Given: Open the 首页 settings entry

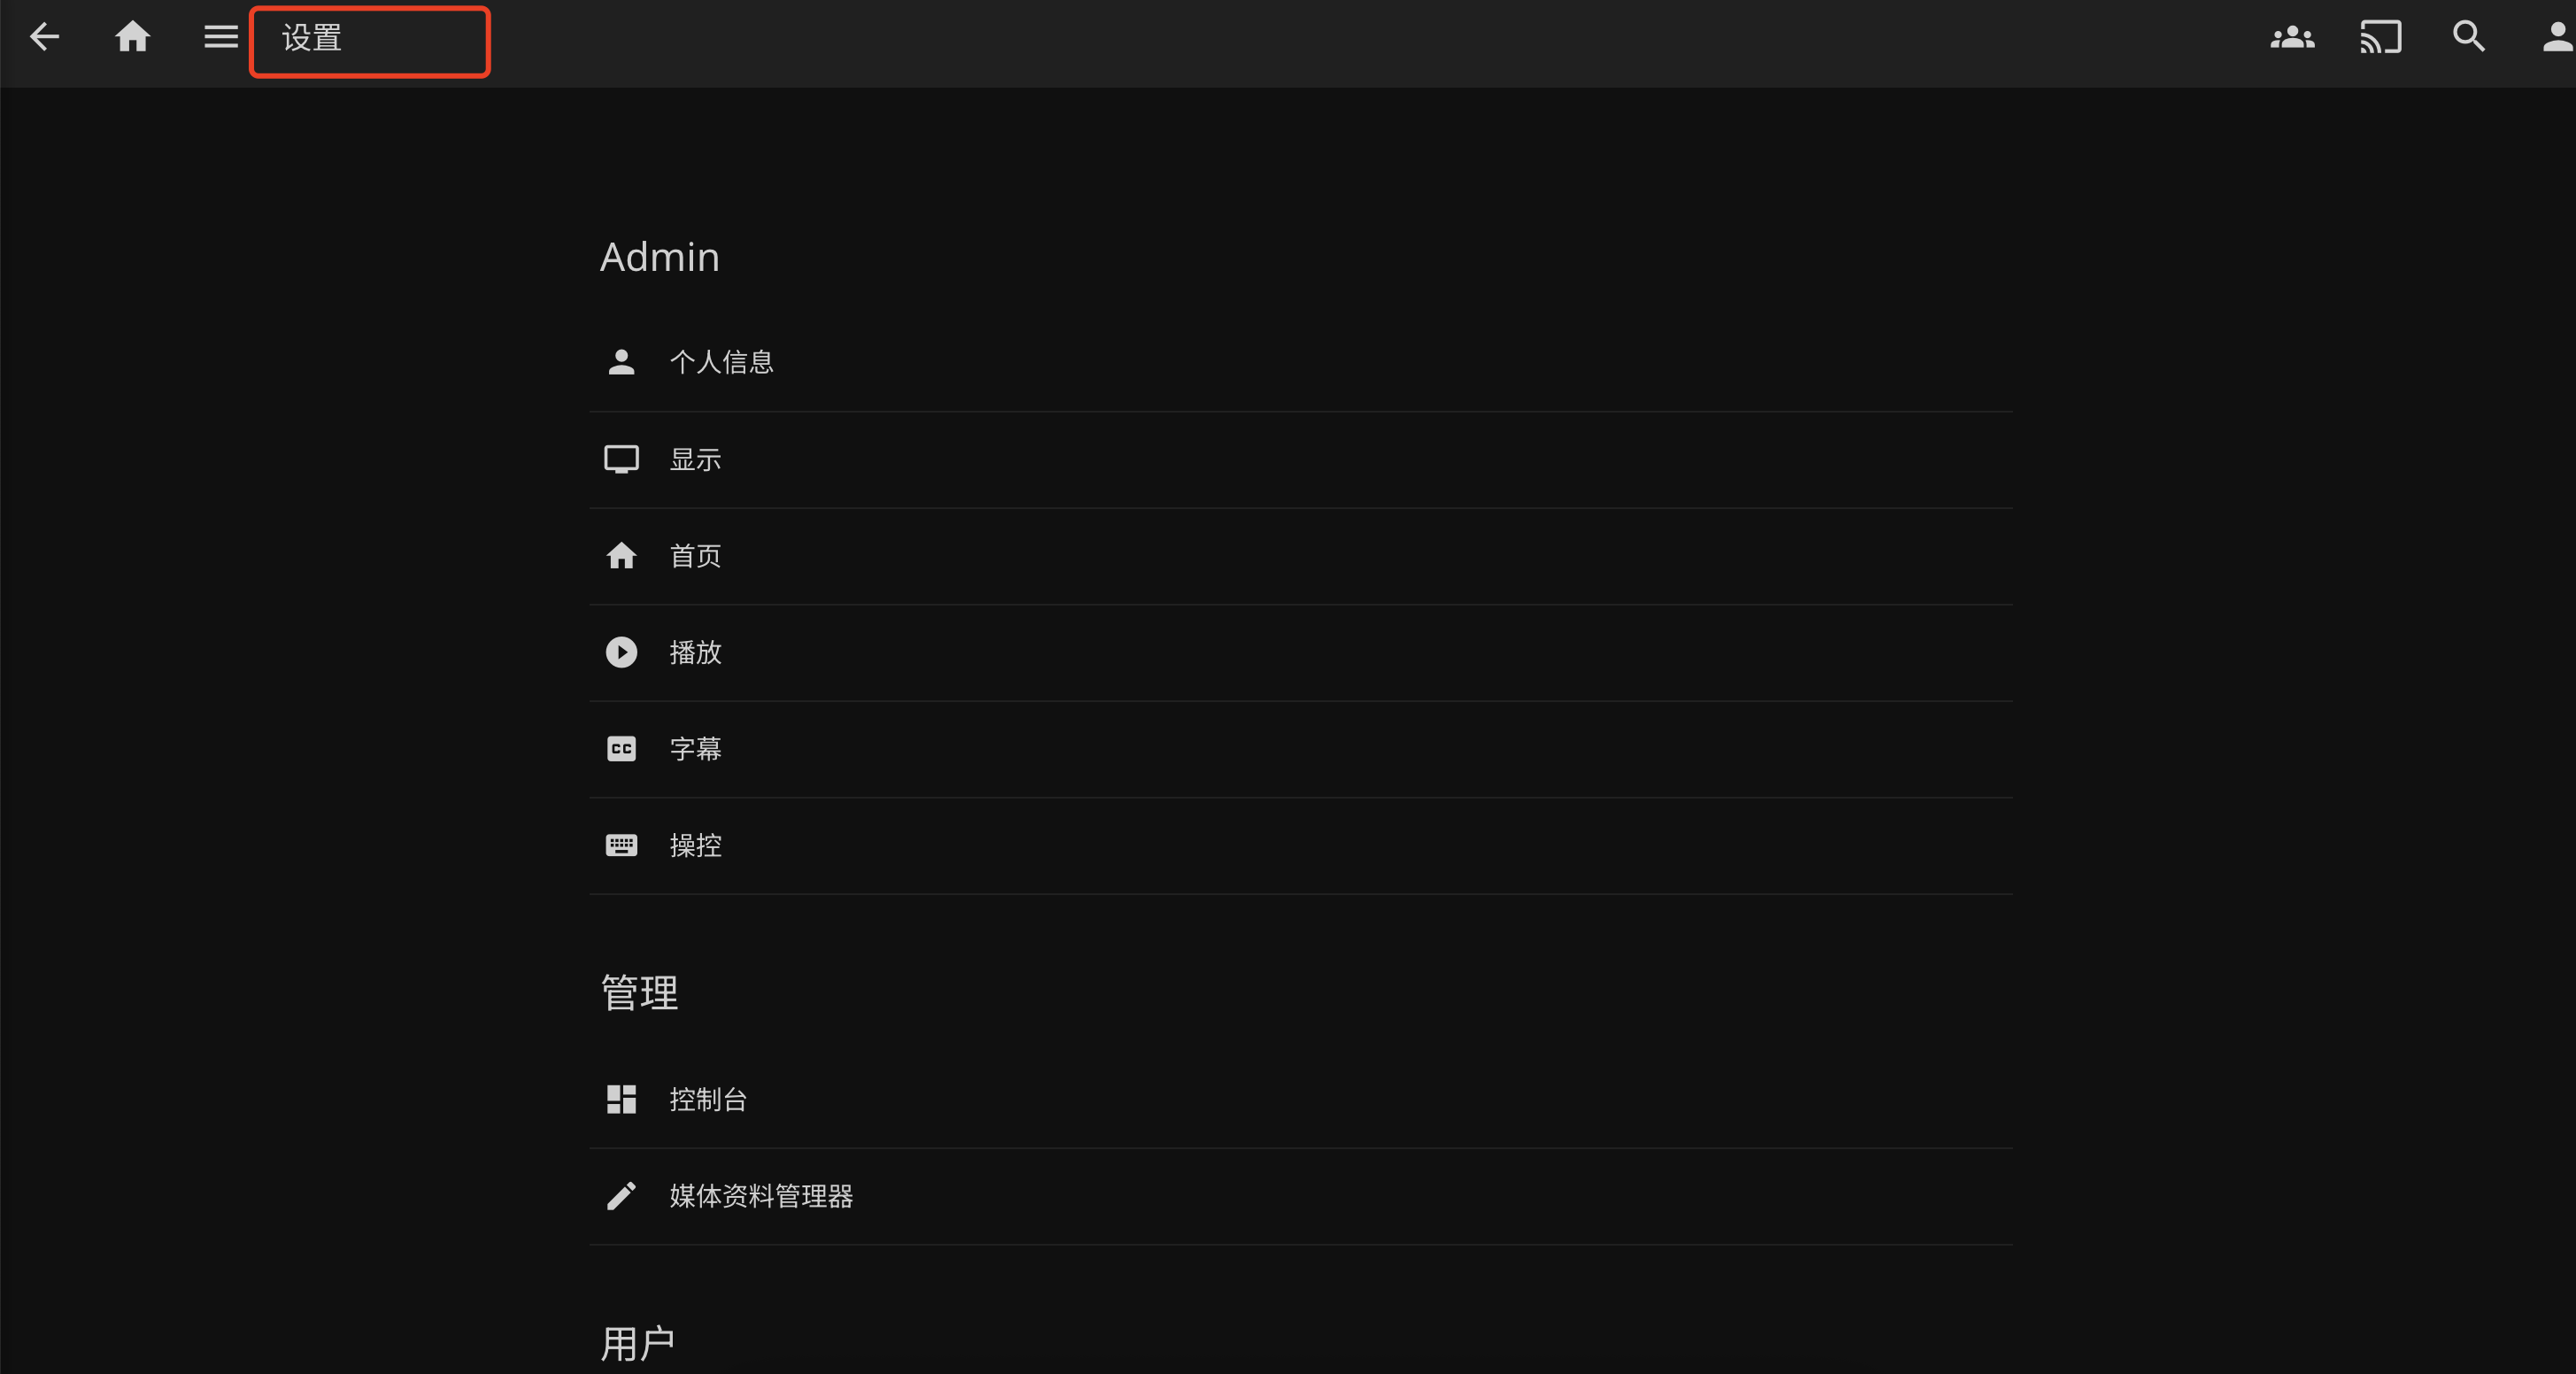Looking at the screenshot, I should coord(1300,556).
